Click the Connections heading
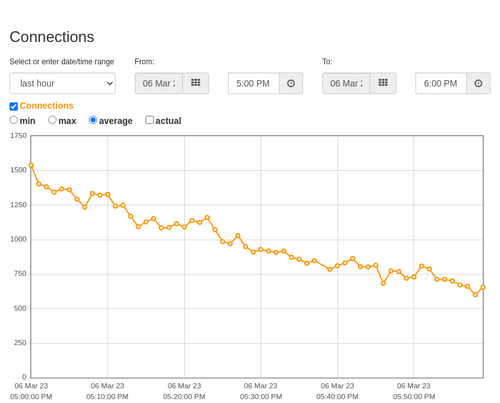The image size is (500, 403). [x=52, y=37]
